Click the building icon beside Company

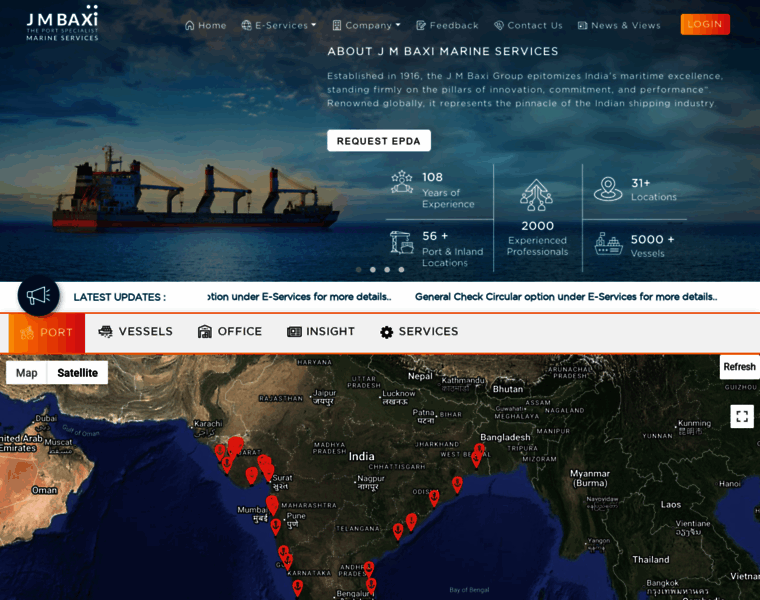(x=337, y=25)
